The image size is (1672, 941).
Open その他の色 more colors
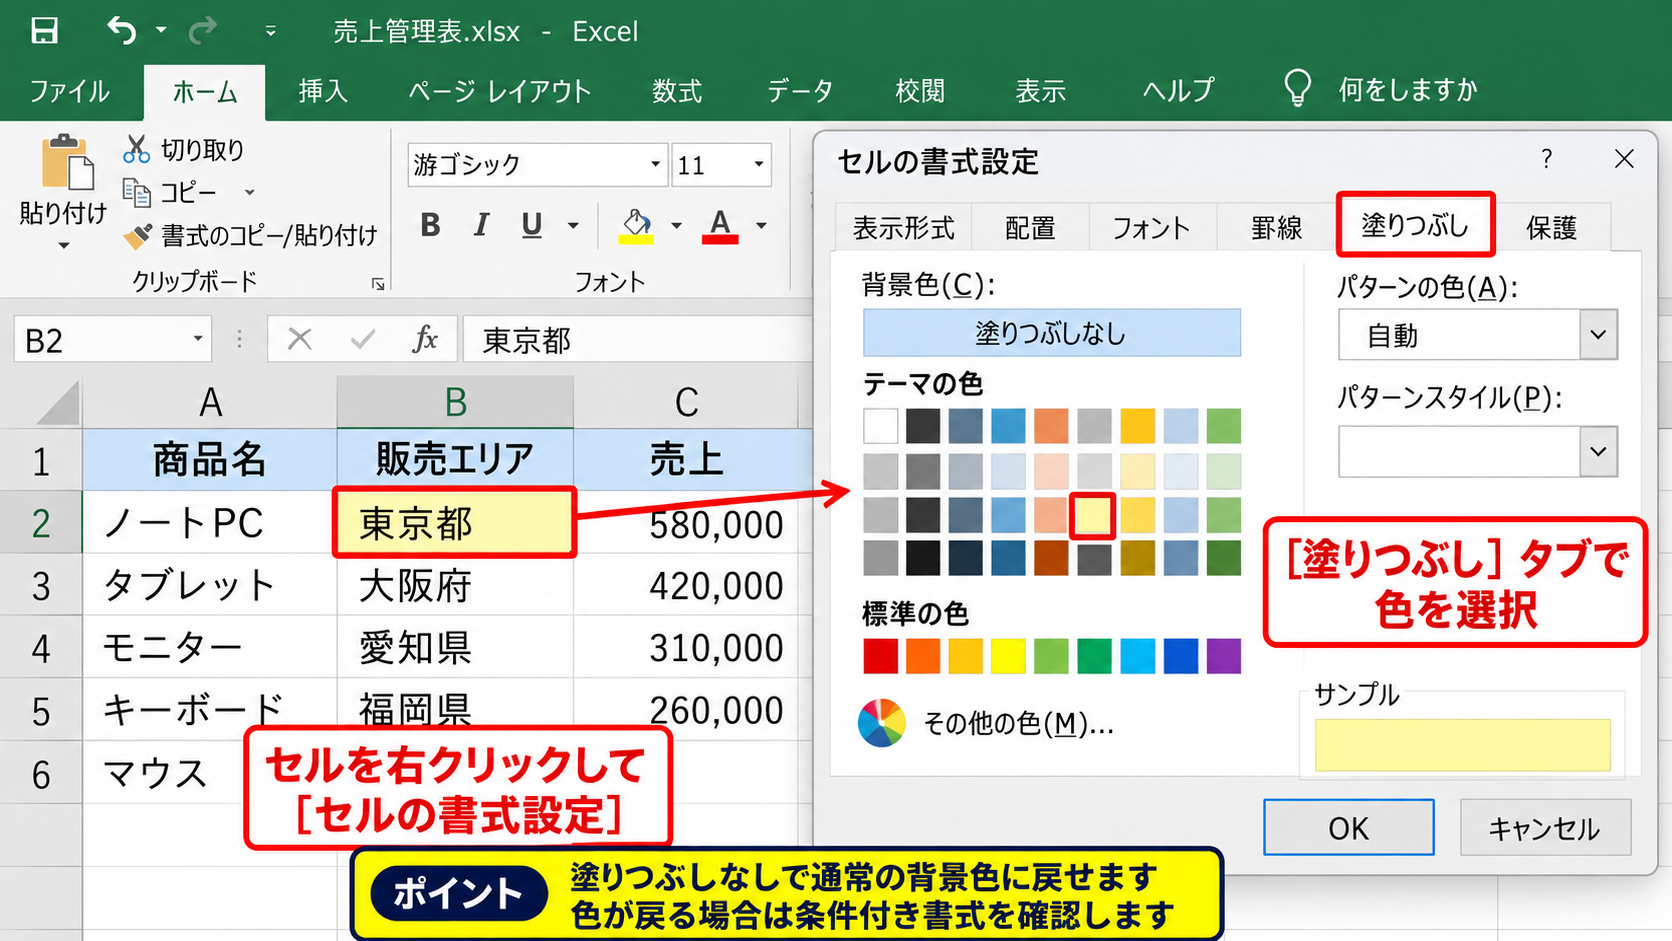tap(986, 723)
